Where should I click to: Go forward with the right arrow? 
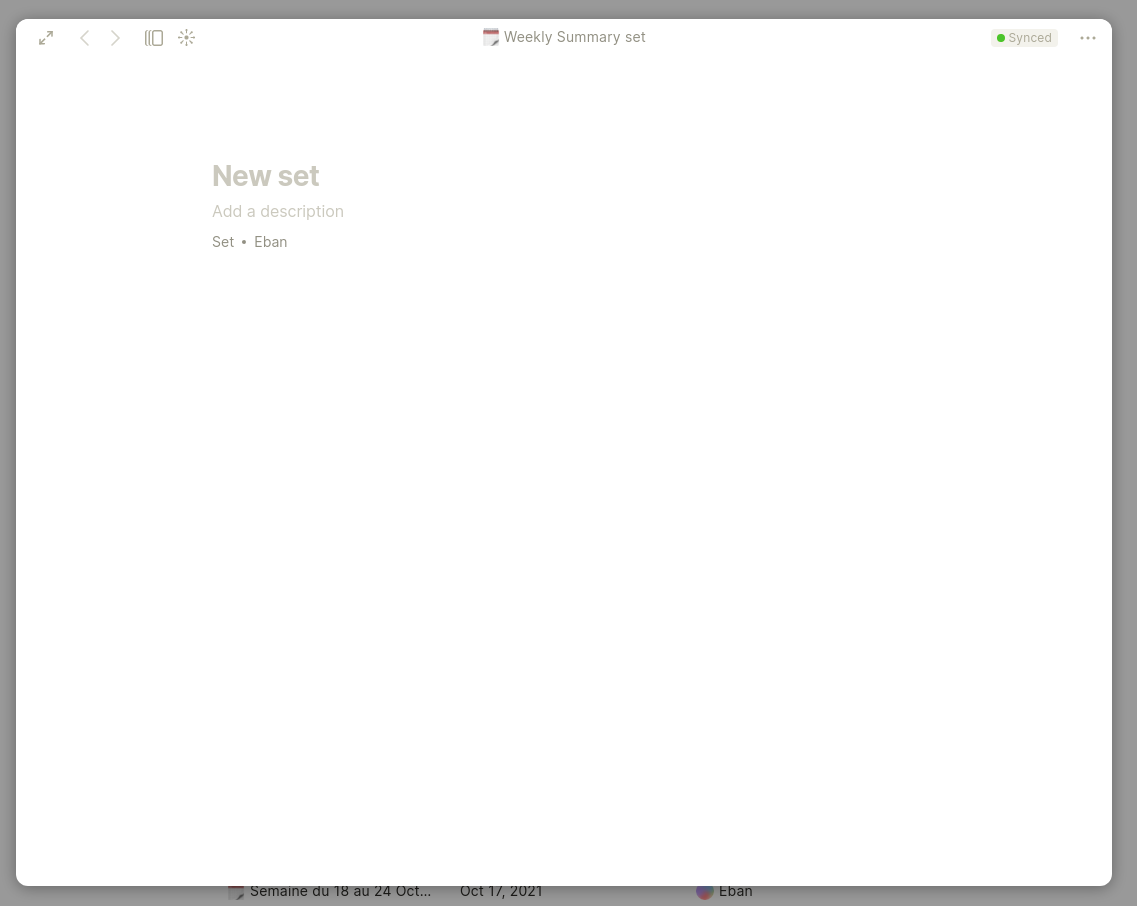click(x=115, y=38)
